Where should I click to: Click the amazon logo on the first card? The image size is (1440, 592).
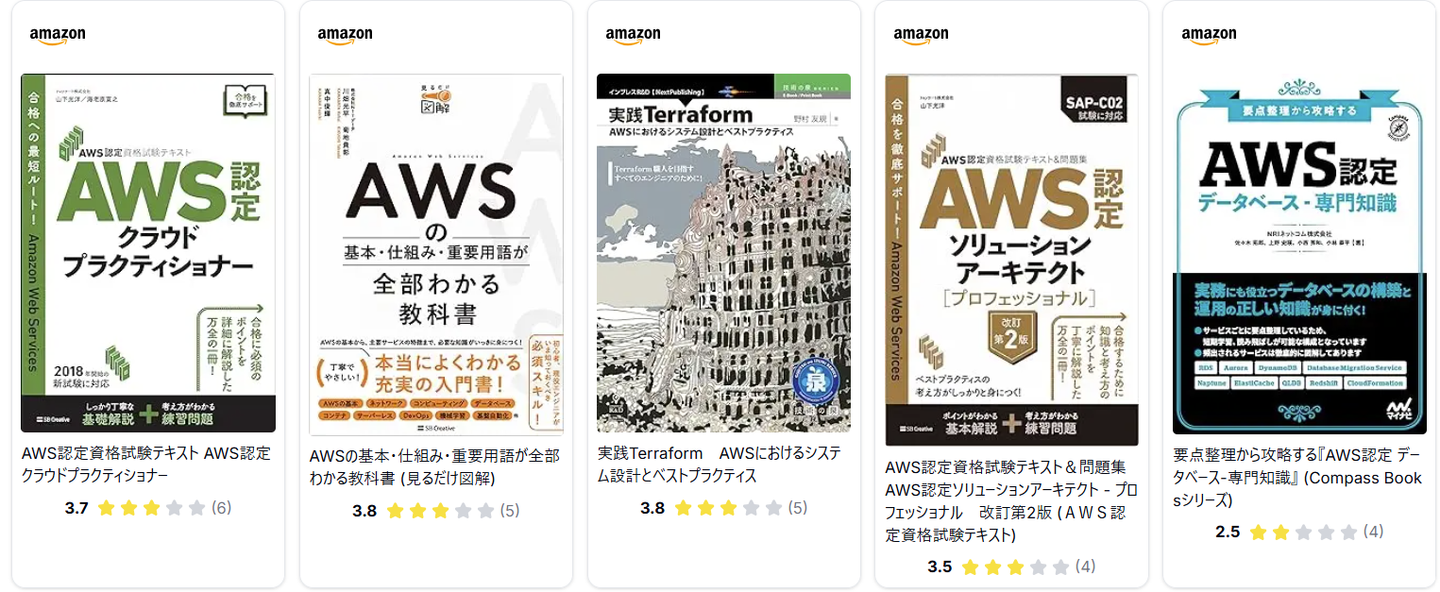click(x=57, y=35)
